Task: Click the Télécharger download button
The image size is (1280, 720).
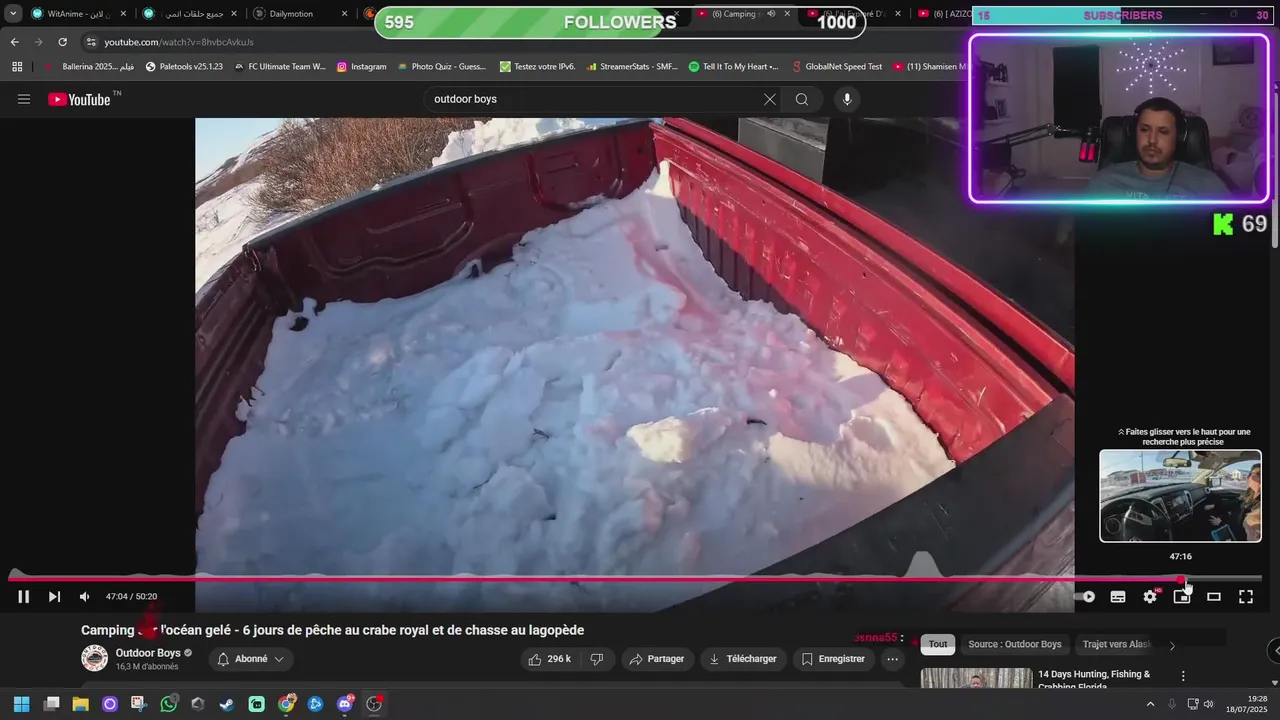Action: coord(743,659)
